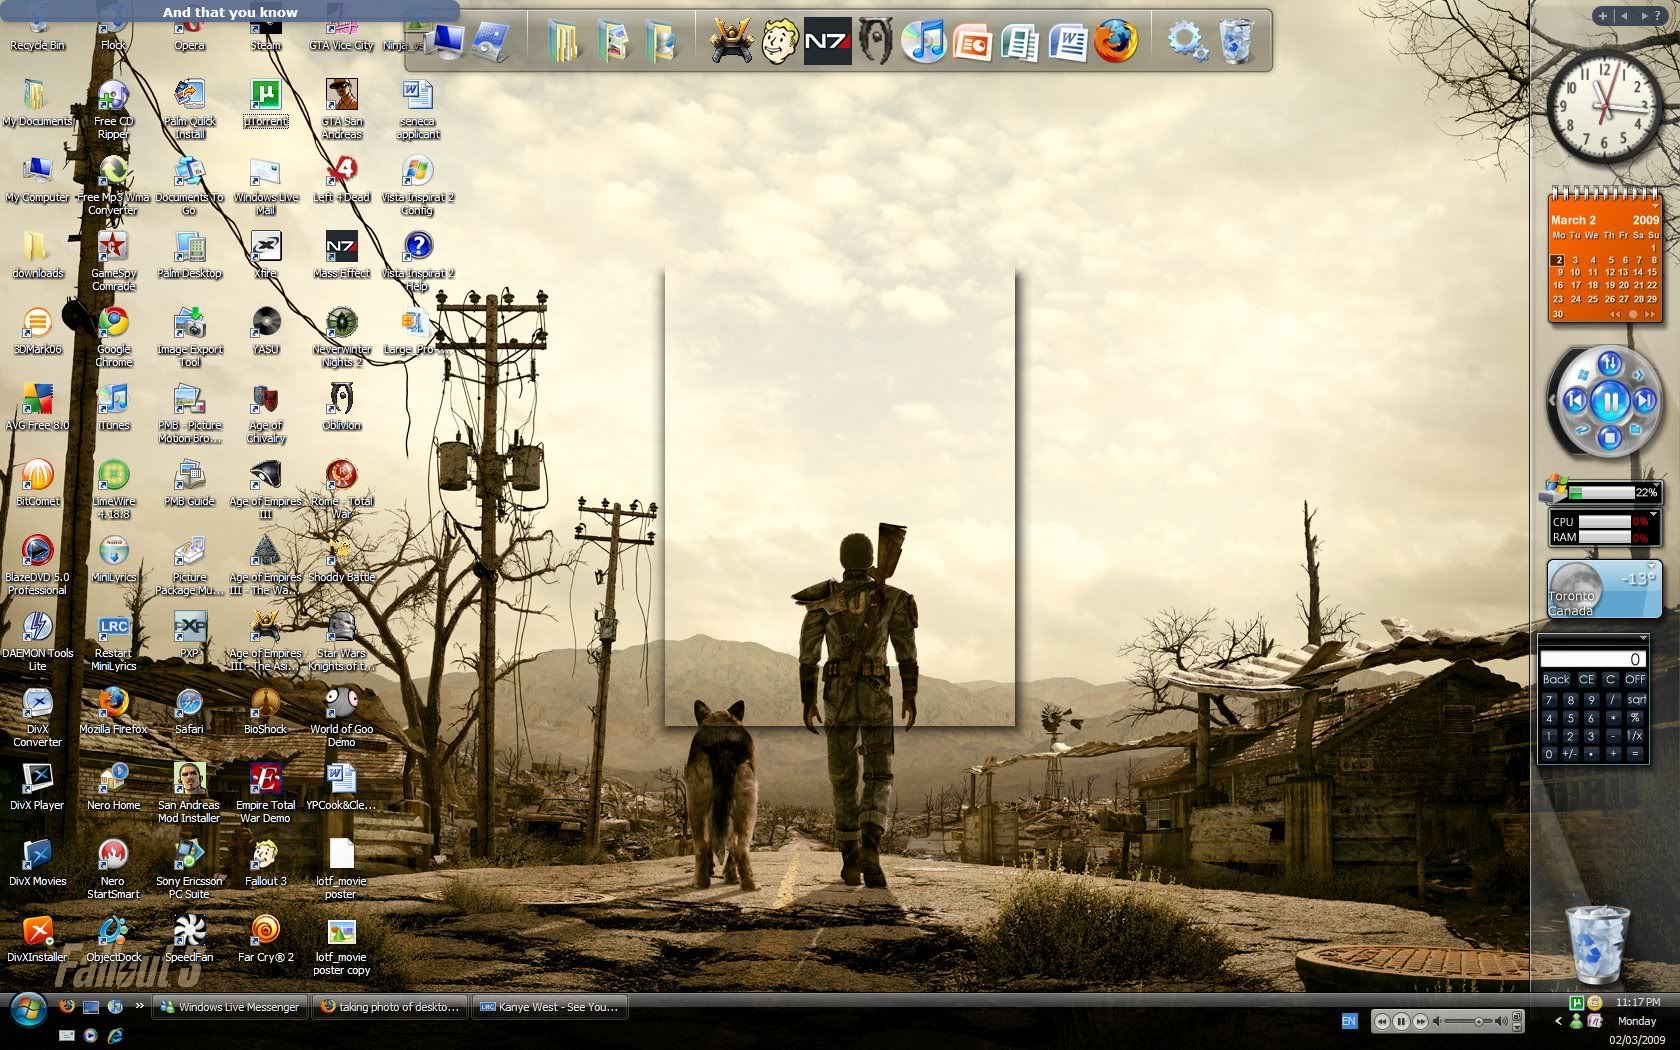The image size is (1680, 1050).
Task: Pause music in the taskbar player toolbar
Action: (x=1401, y=1021)
